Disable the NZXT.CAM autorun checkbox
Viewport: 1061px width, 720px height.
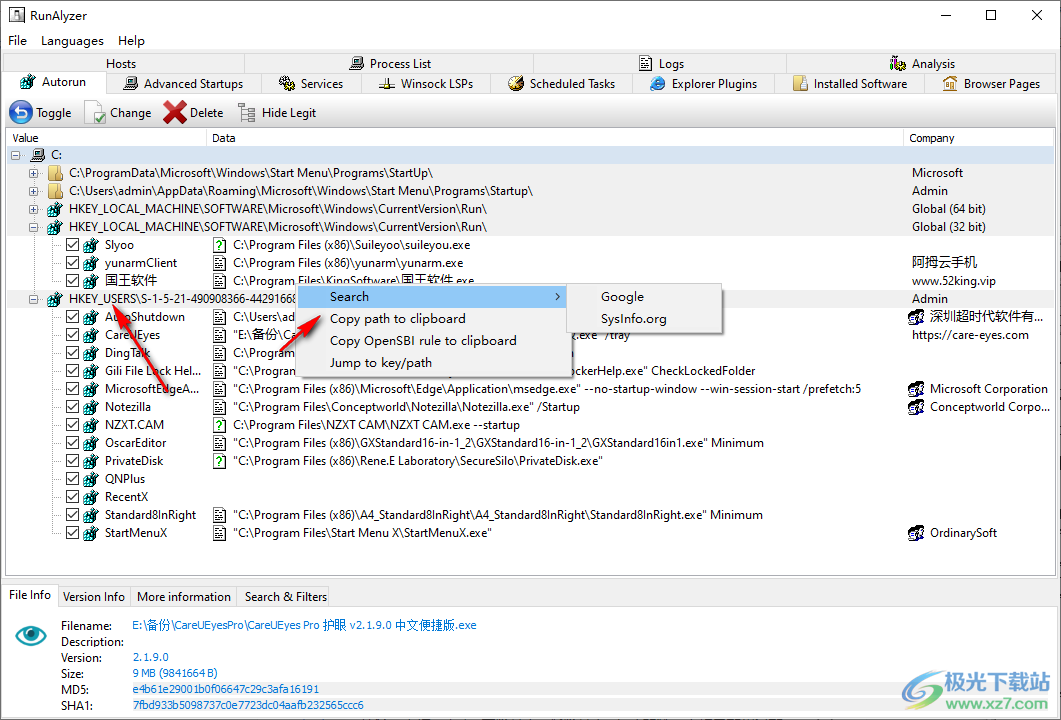[72, 425]
